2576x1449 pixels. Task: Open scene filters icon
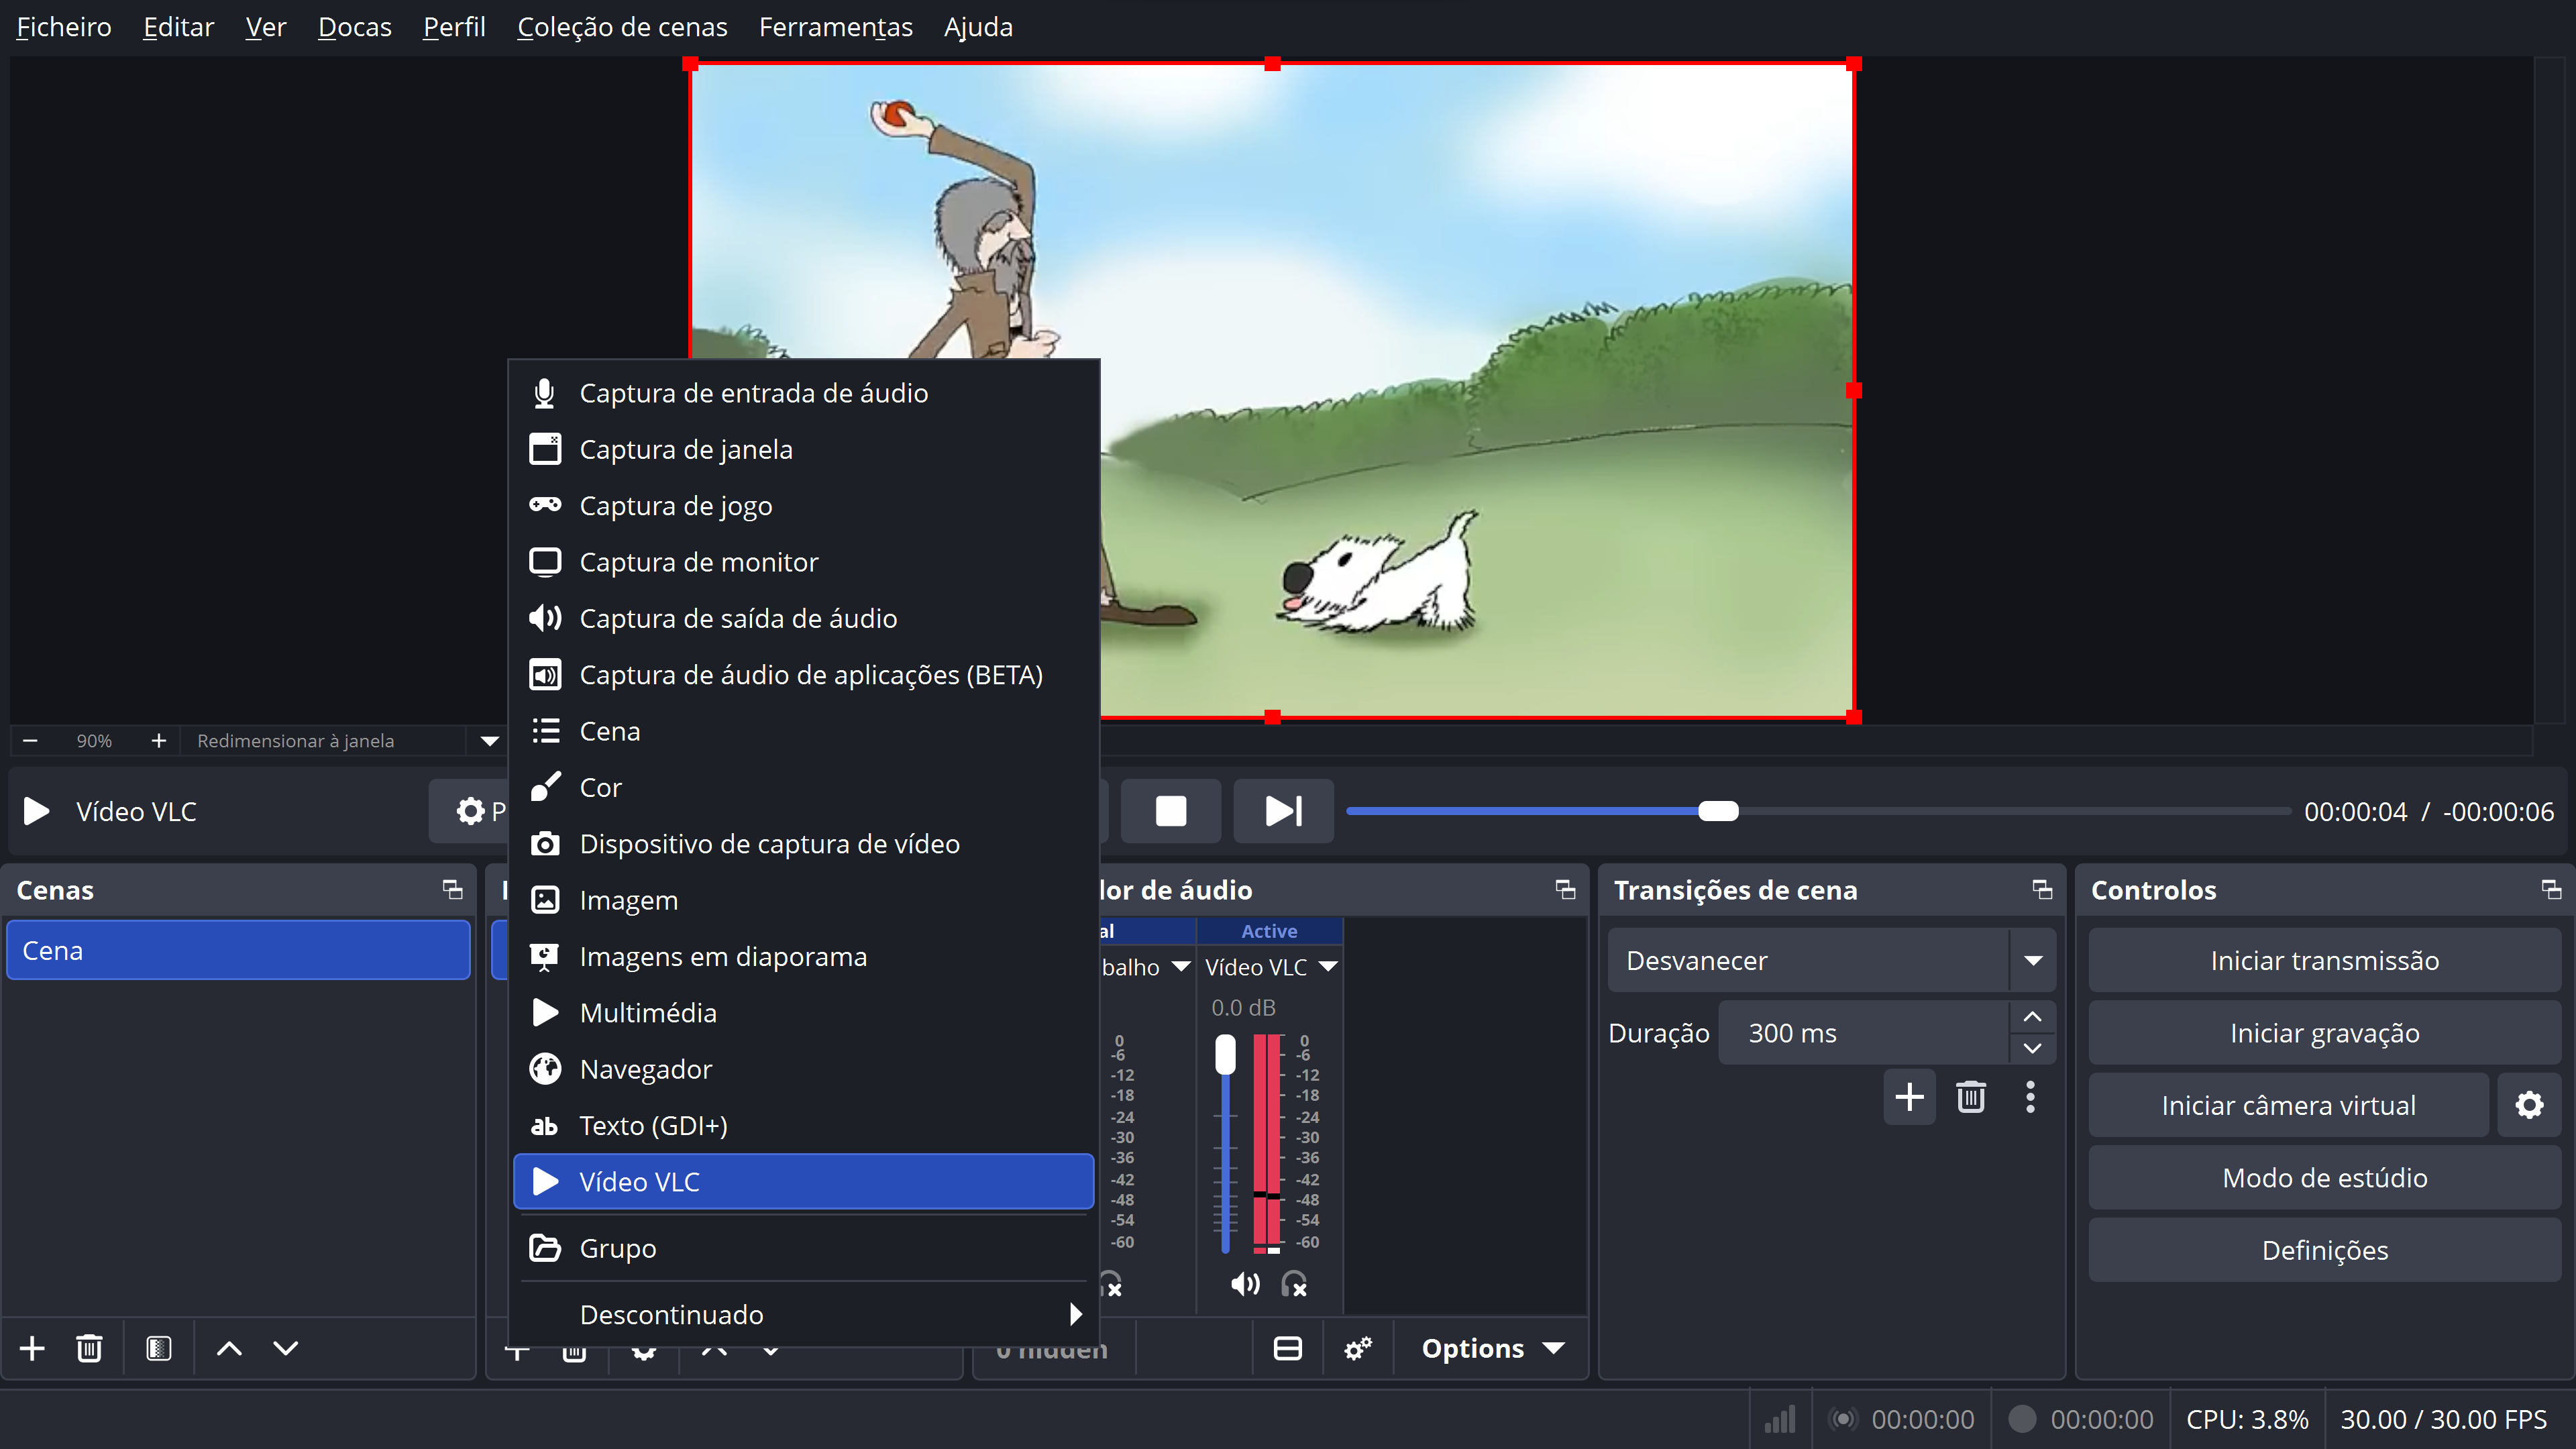click(x=158, y=1349)
